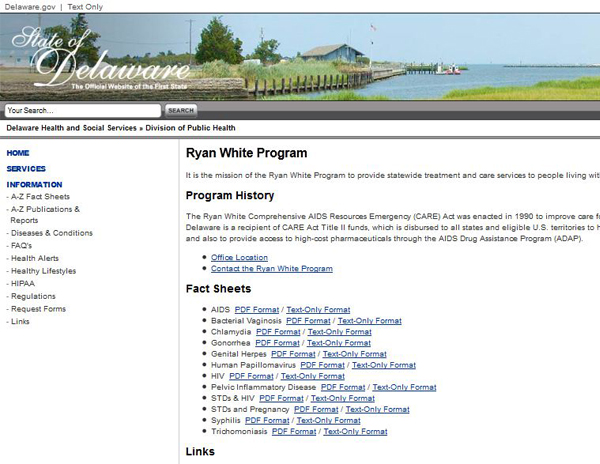600x464 pixels.
Task: Click the Program History heading
Action: tap(230, 195)
